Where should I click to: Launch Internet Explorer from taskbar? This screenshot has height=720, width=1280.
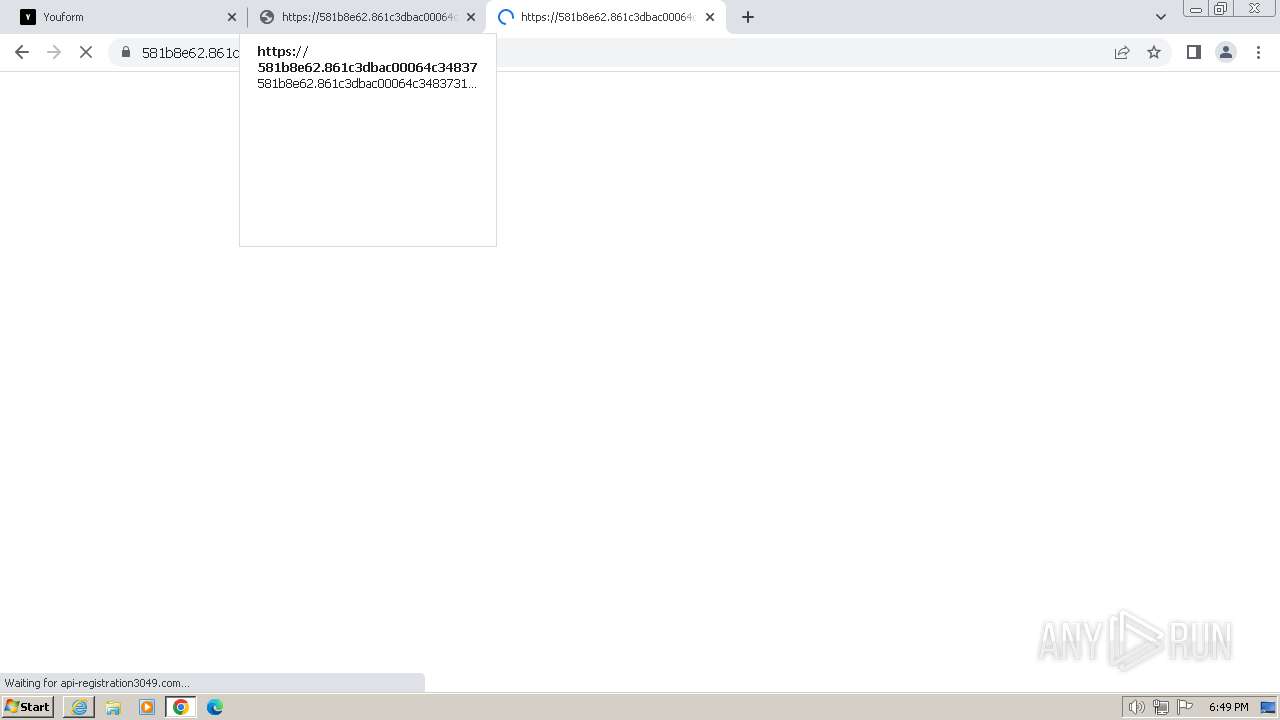(x=79, y=707)
